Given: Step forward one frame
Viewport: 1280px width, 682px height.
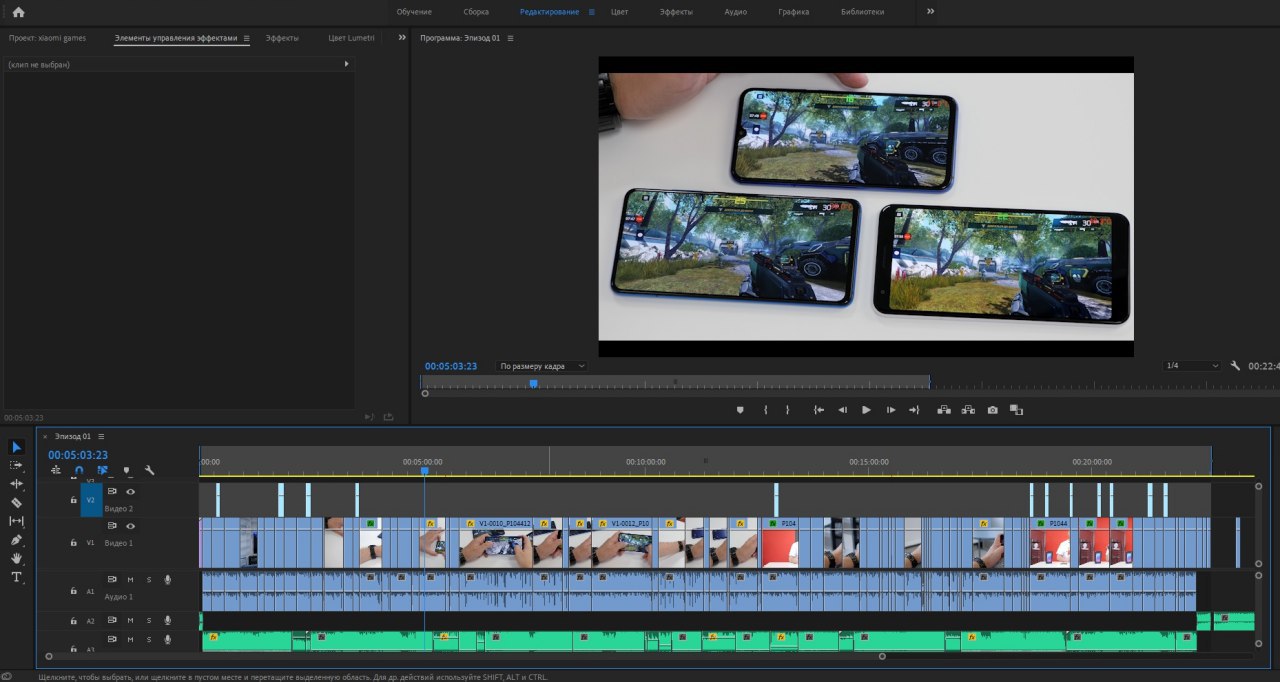Looking at the screenshot, I should point(891,410).
